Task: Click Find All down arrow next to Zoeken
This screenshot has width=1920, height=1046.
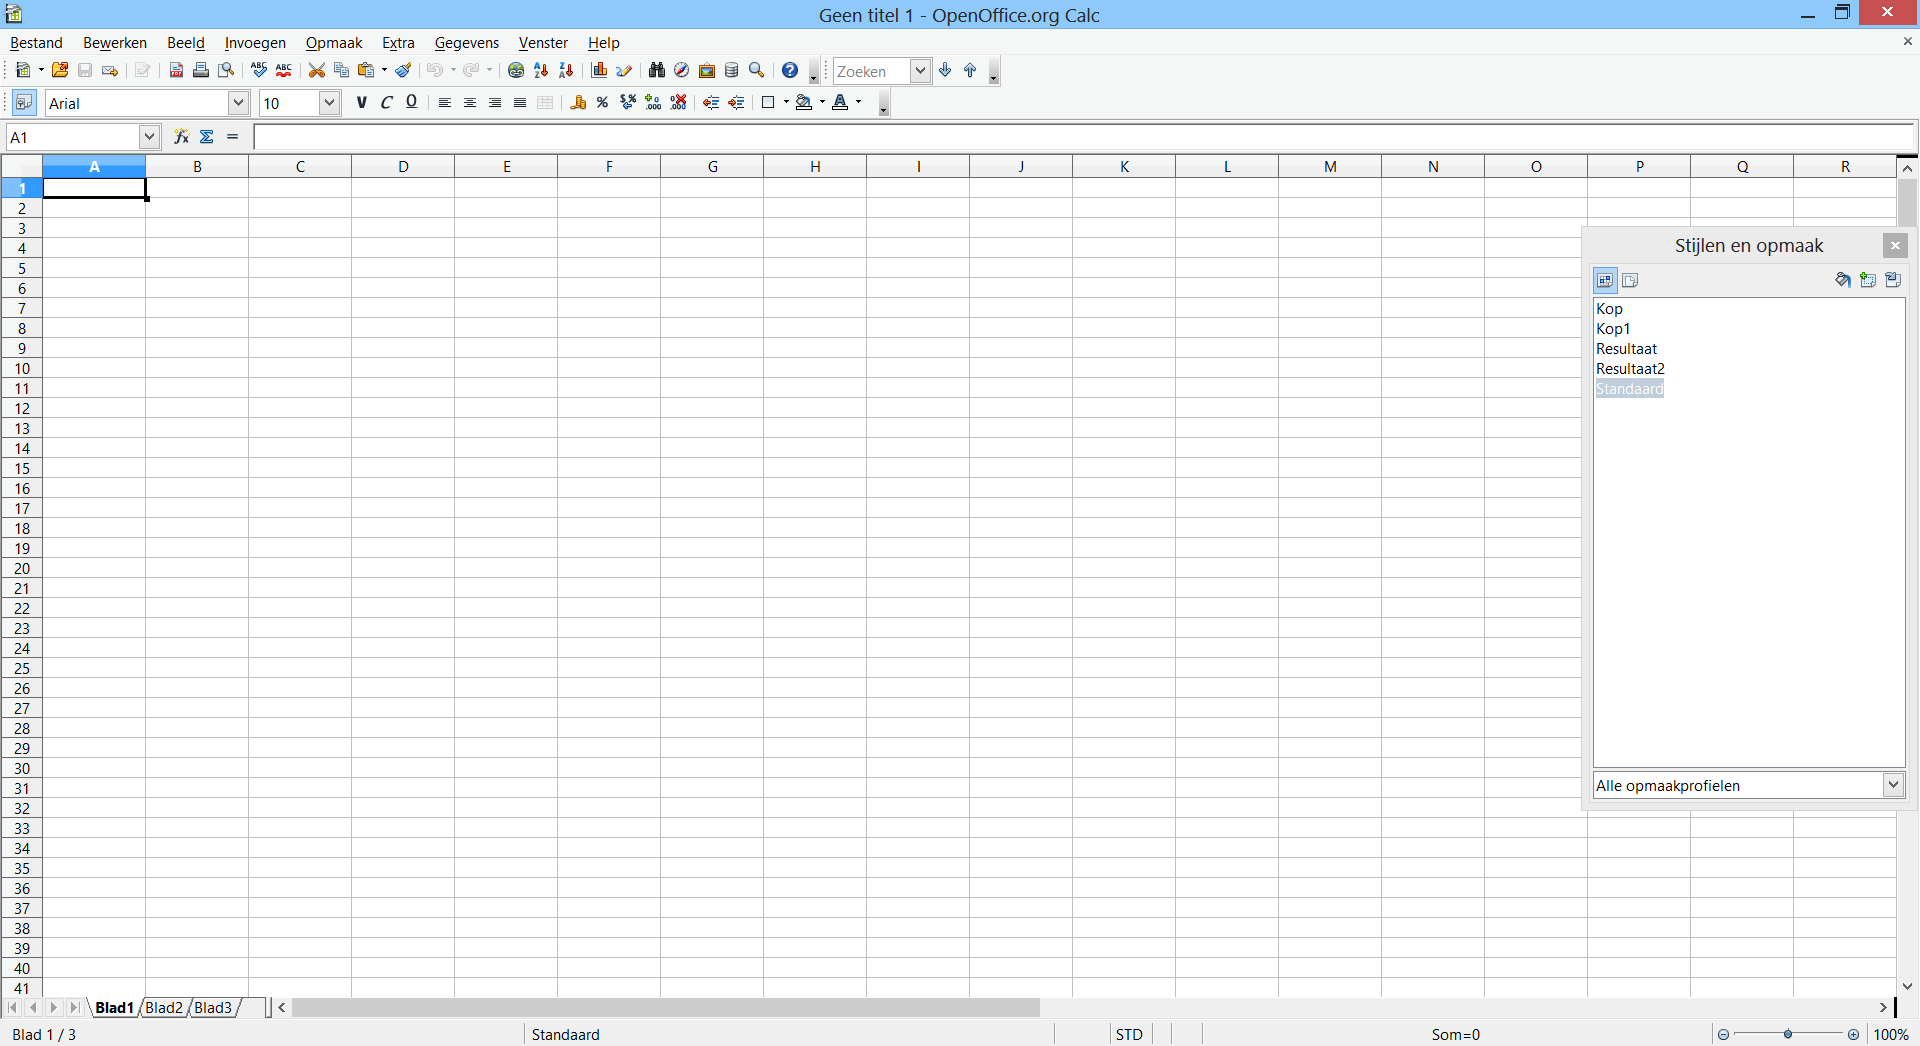Action: pyautogui.click(x=944, y=70)
